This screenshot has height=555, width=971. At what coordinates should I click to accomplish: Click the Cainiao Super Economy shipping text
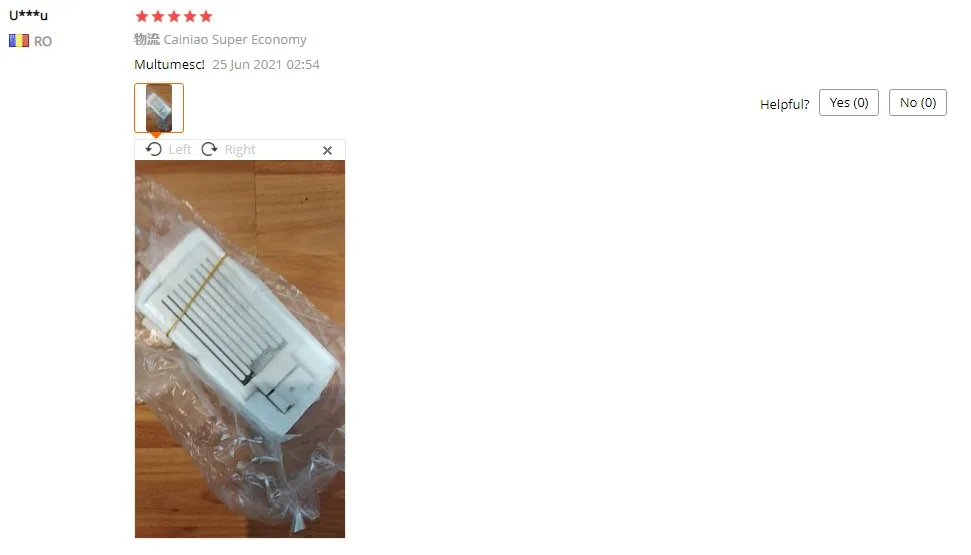tap(235, 40)
